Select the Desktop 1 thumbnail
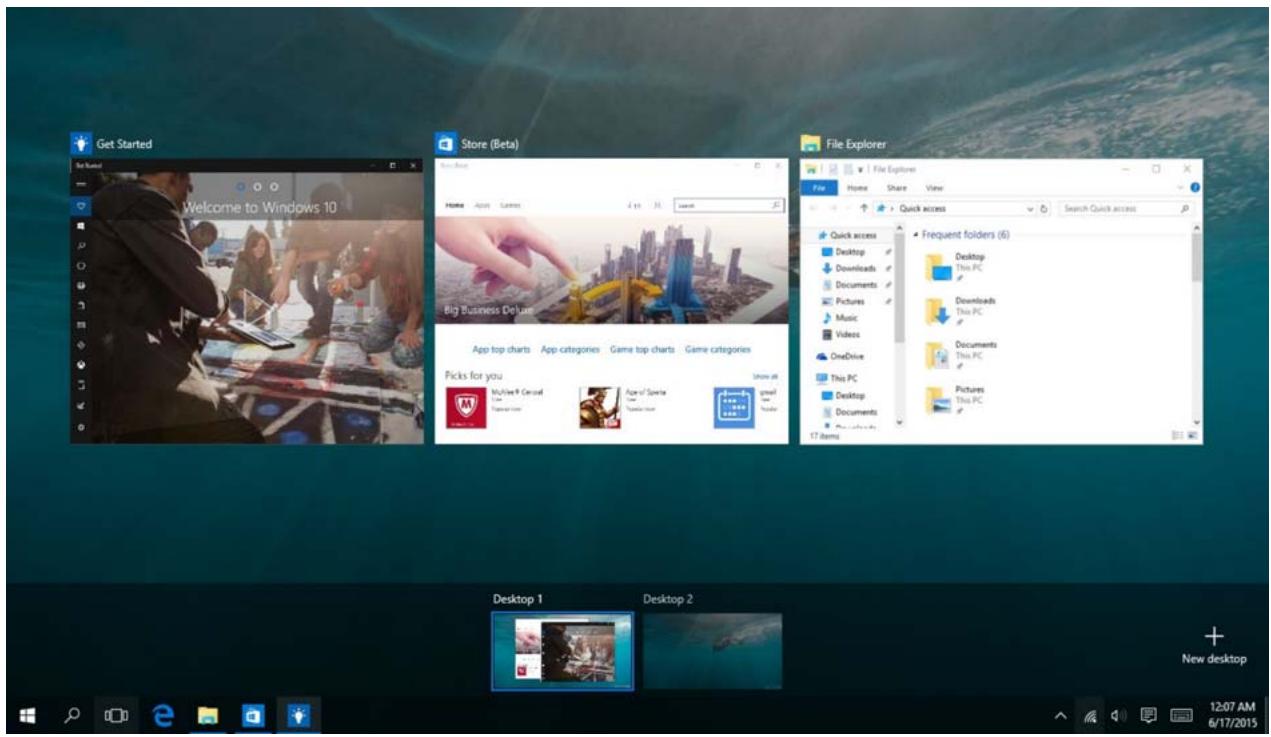This screenshot has width=1271, height=737. coord(562,651)
